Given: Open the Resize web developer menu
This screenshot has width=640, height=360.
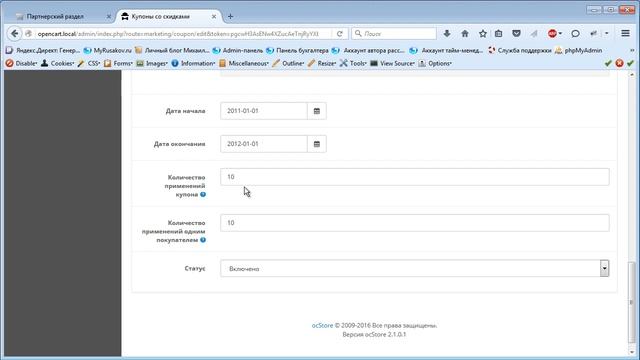Looking at the screenshot, I should click(322, 63).
